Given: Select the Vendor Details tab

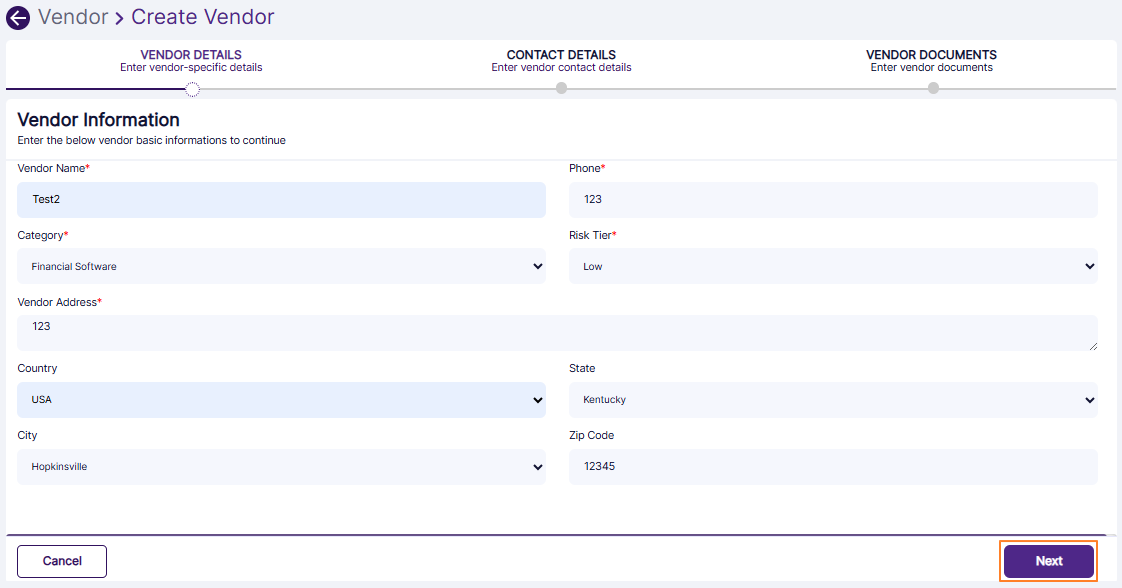Looking at the screenshot, I should click(191, 61).
